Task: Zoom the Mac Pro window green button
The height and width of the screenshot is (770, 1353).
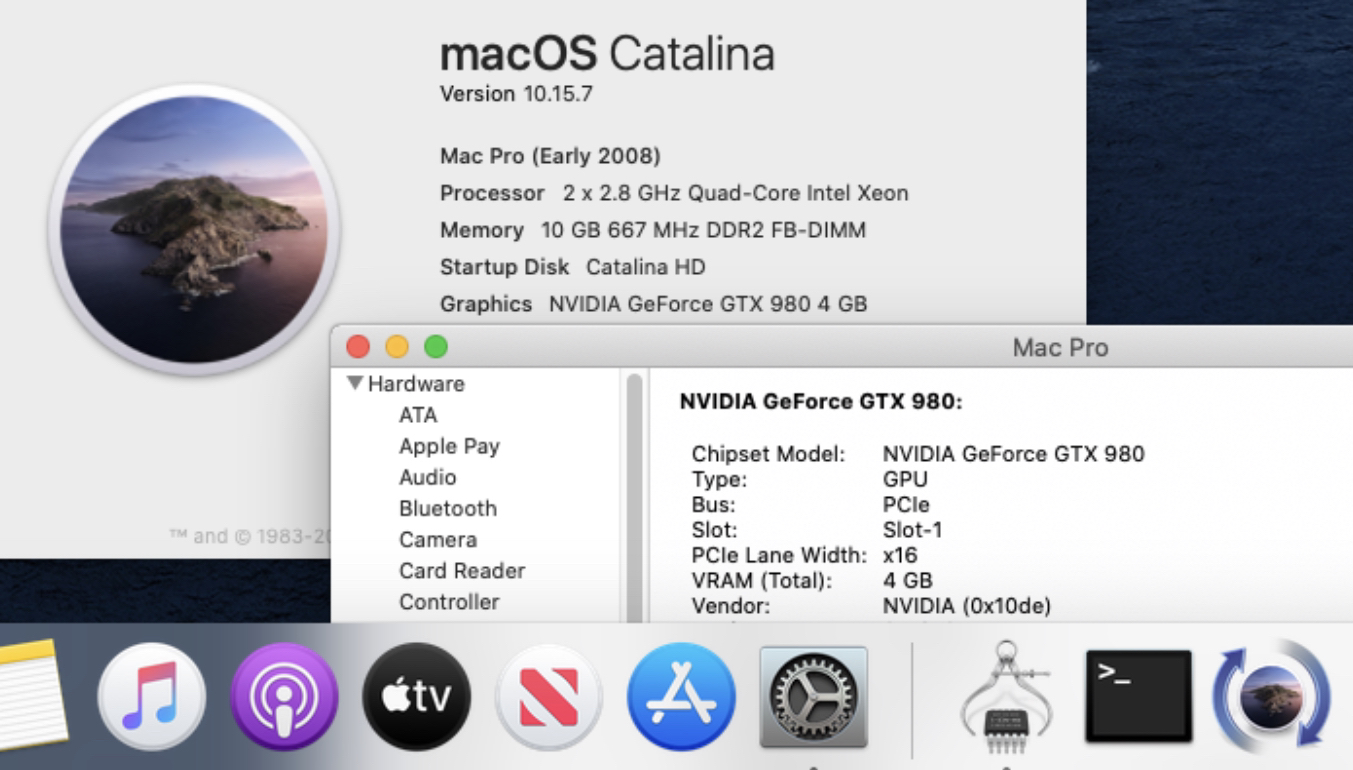Action: (x=436, y=347)
